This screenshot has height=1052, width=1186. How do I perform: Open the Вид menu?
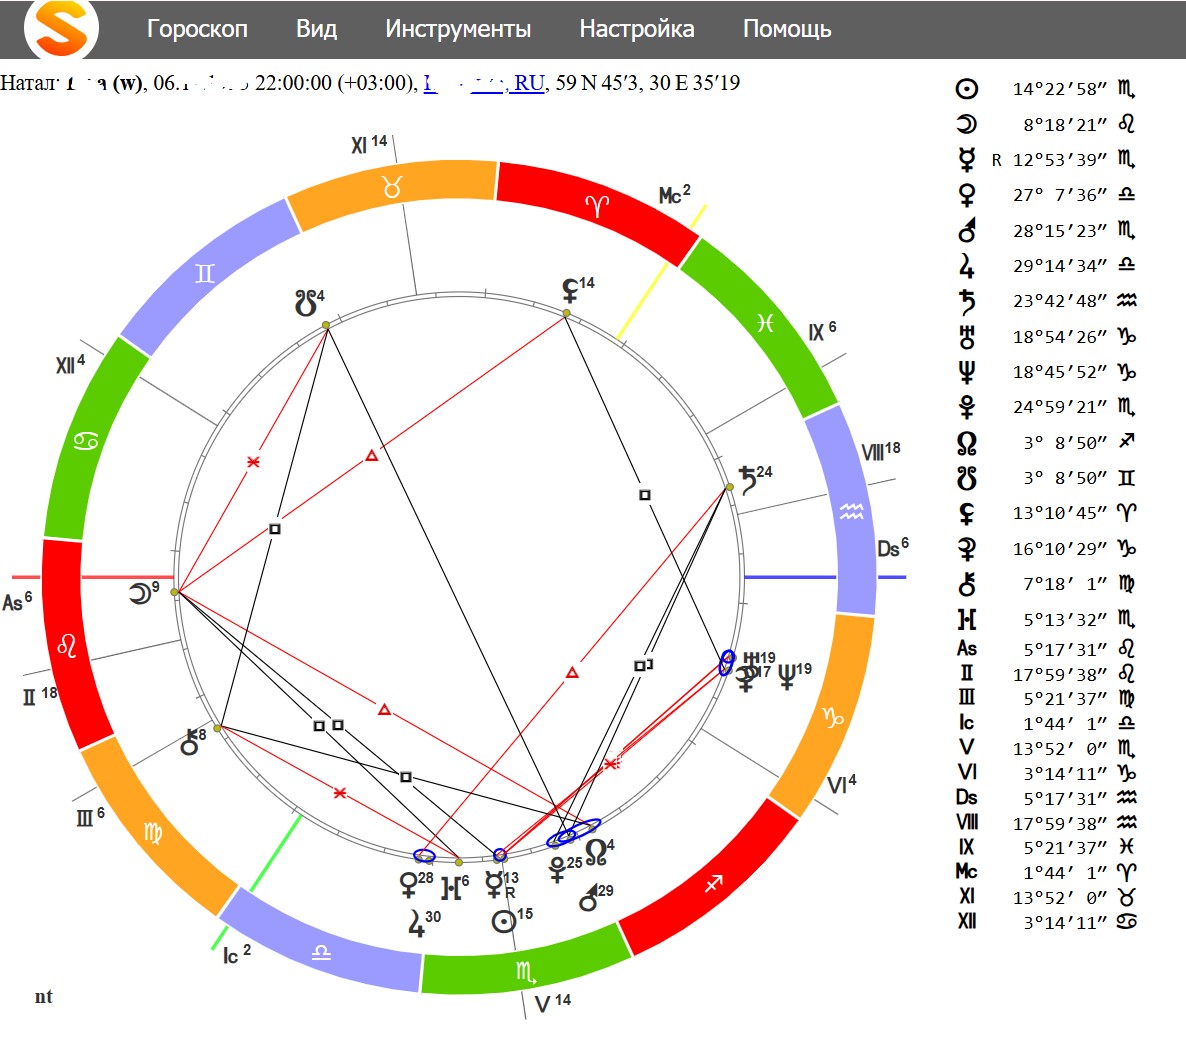[x=316, y=29]
